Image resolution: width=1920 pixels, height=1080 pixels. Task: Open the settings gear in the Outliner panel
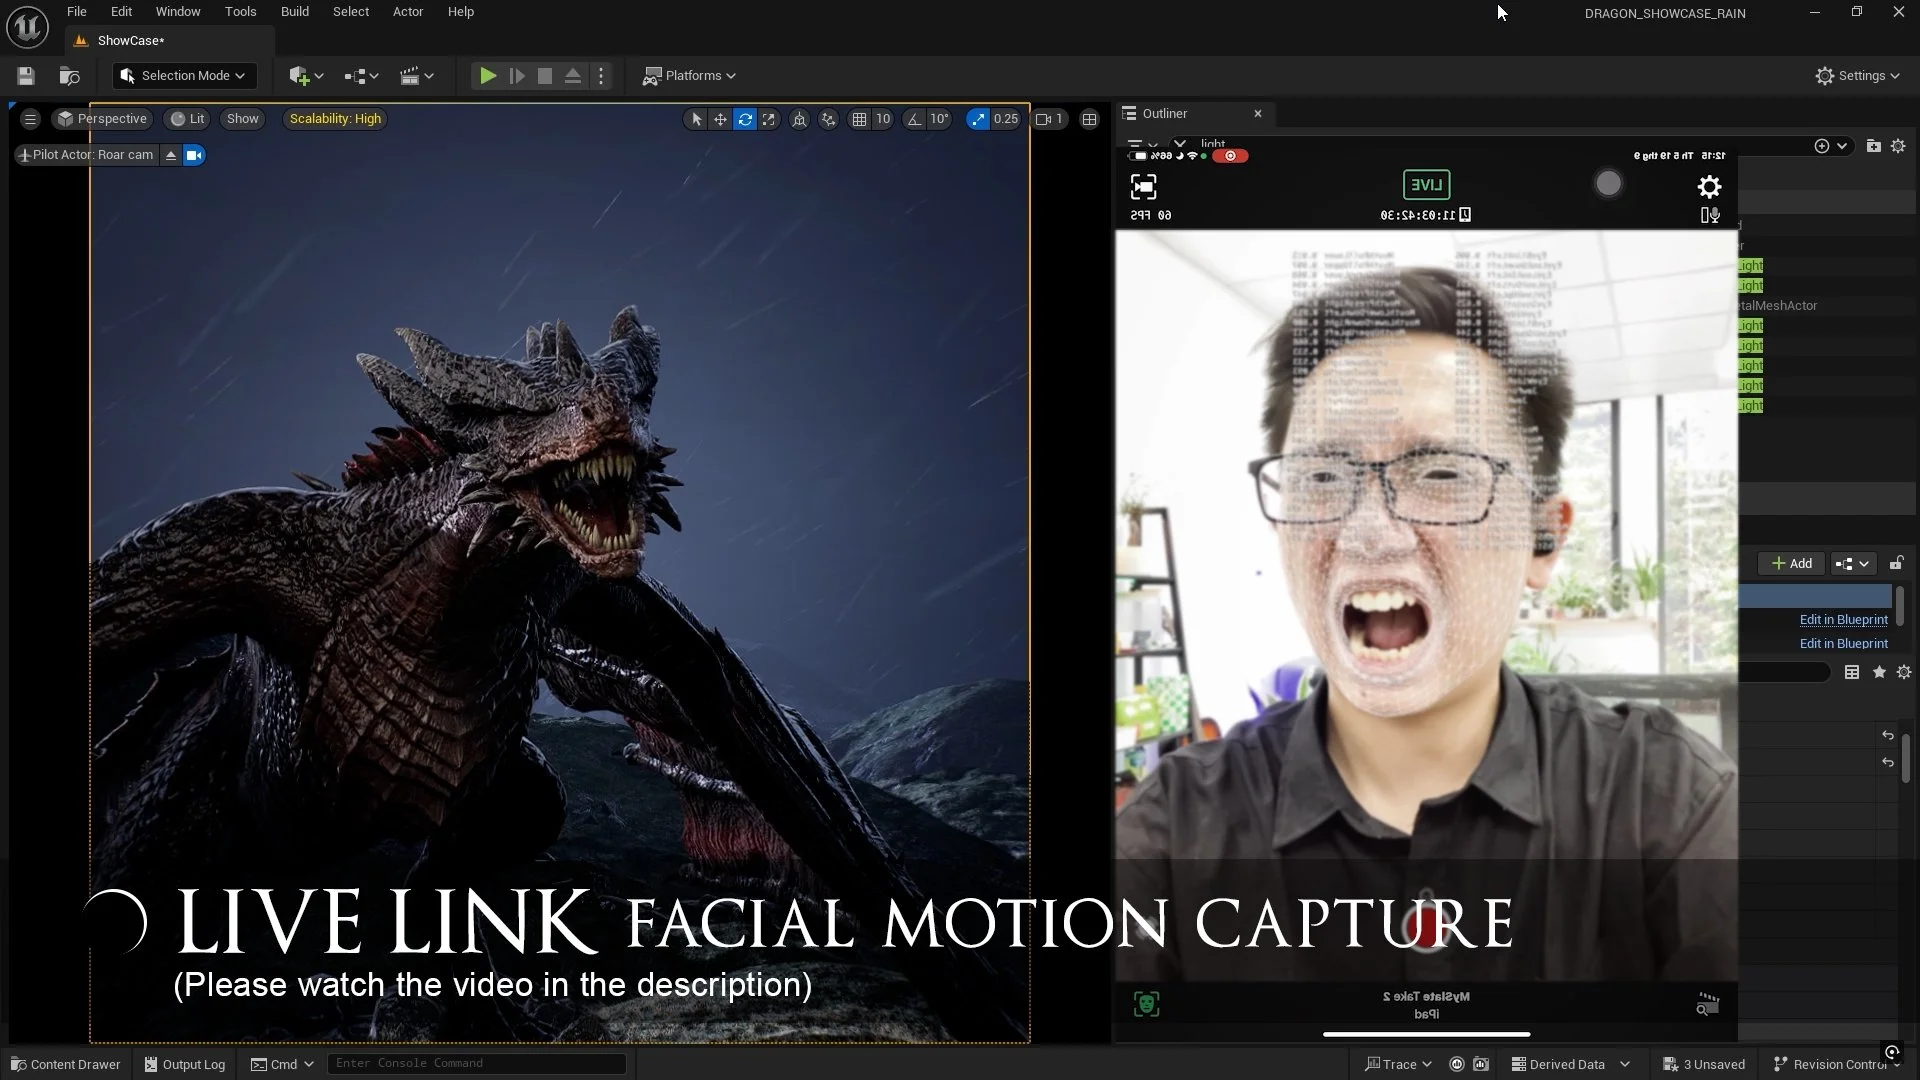[1898, 145]
